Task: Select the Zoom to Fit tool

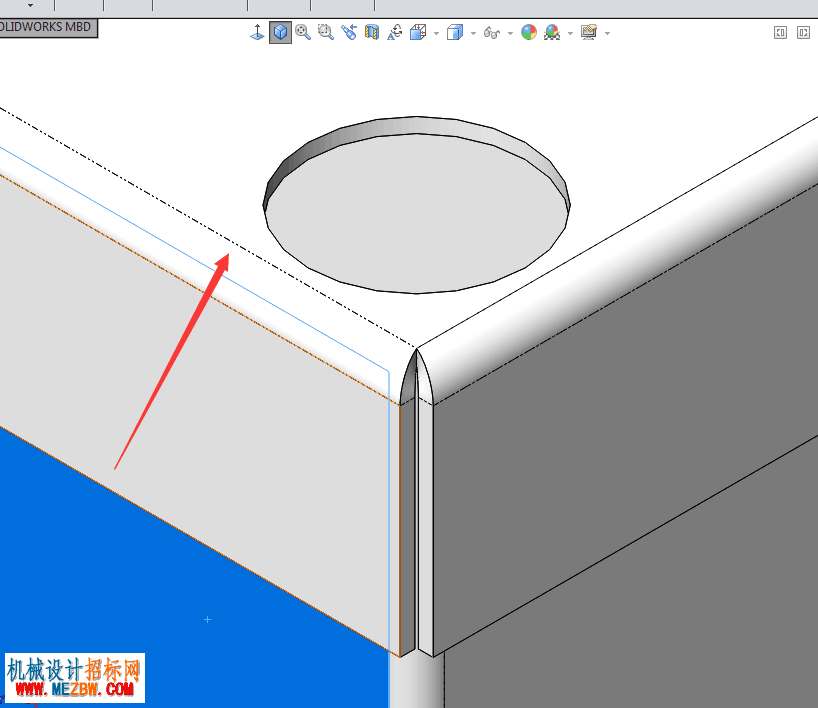Action: pyautogui.click(x=303, y=32)
